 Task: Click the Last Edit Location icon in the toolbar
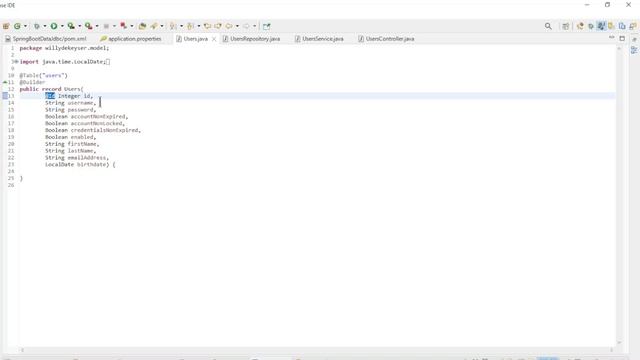207,26
